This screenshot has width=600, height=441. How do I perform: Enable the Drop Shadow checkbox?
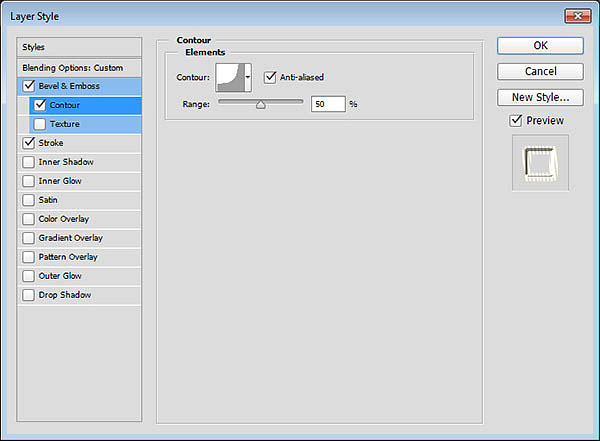click(29, 295)
